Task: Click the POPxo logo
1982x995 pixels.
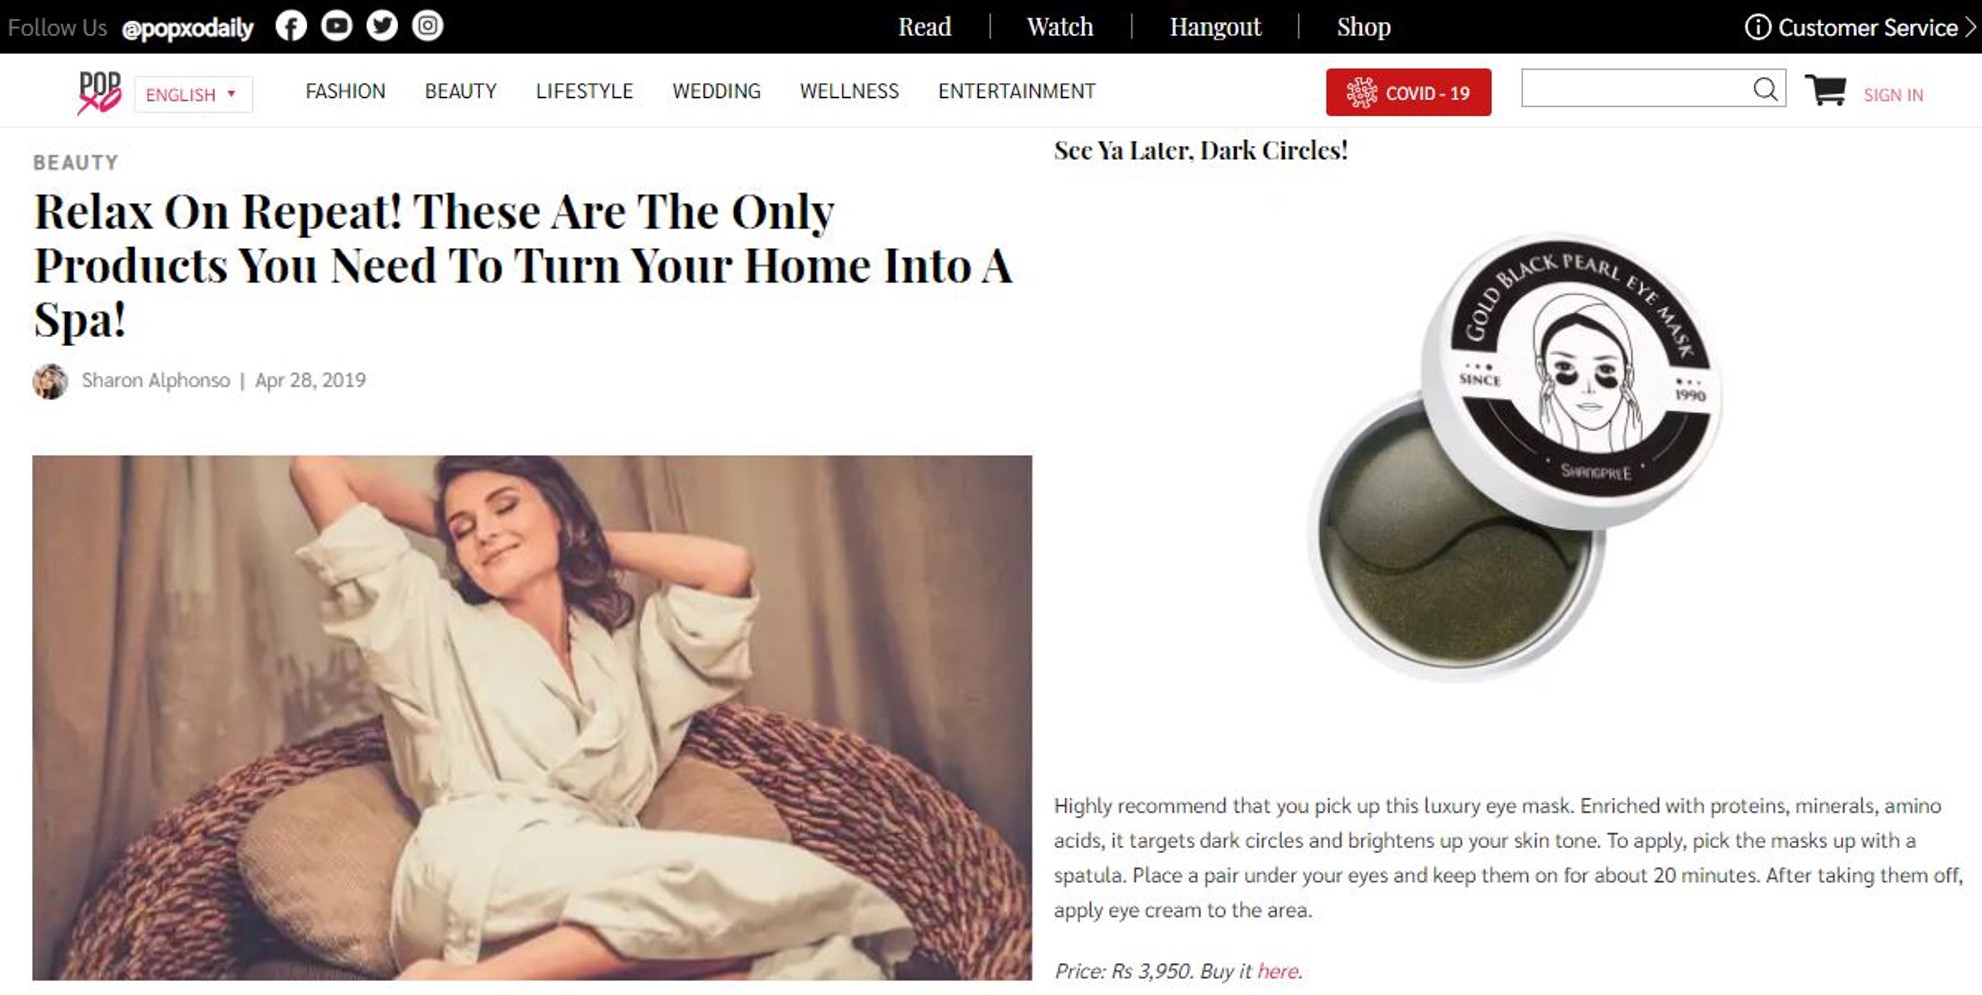Action: [x=99, y=92]
